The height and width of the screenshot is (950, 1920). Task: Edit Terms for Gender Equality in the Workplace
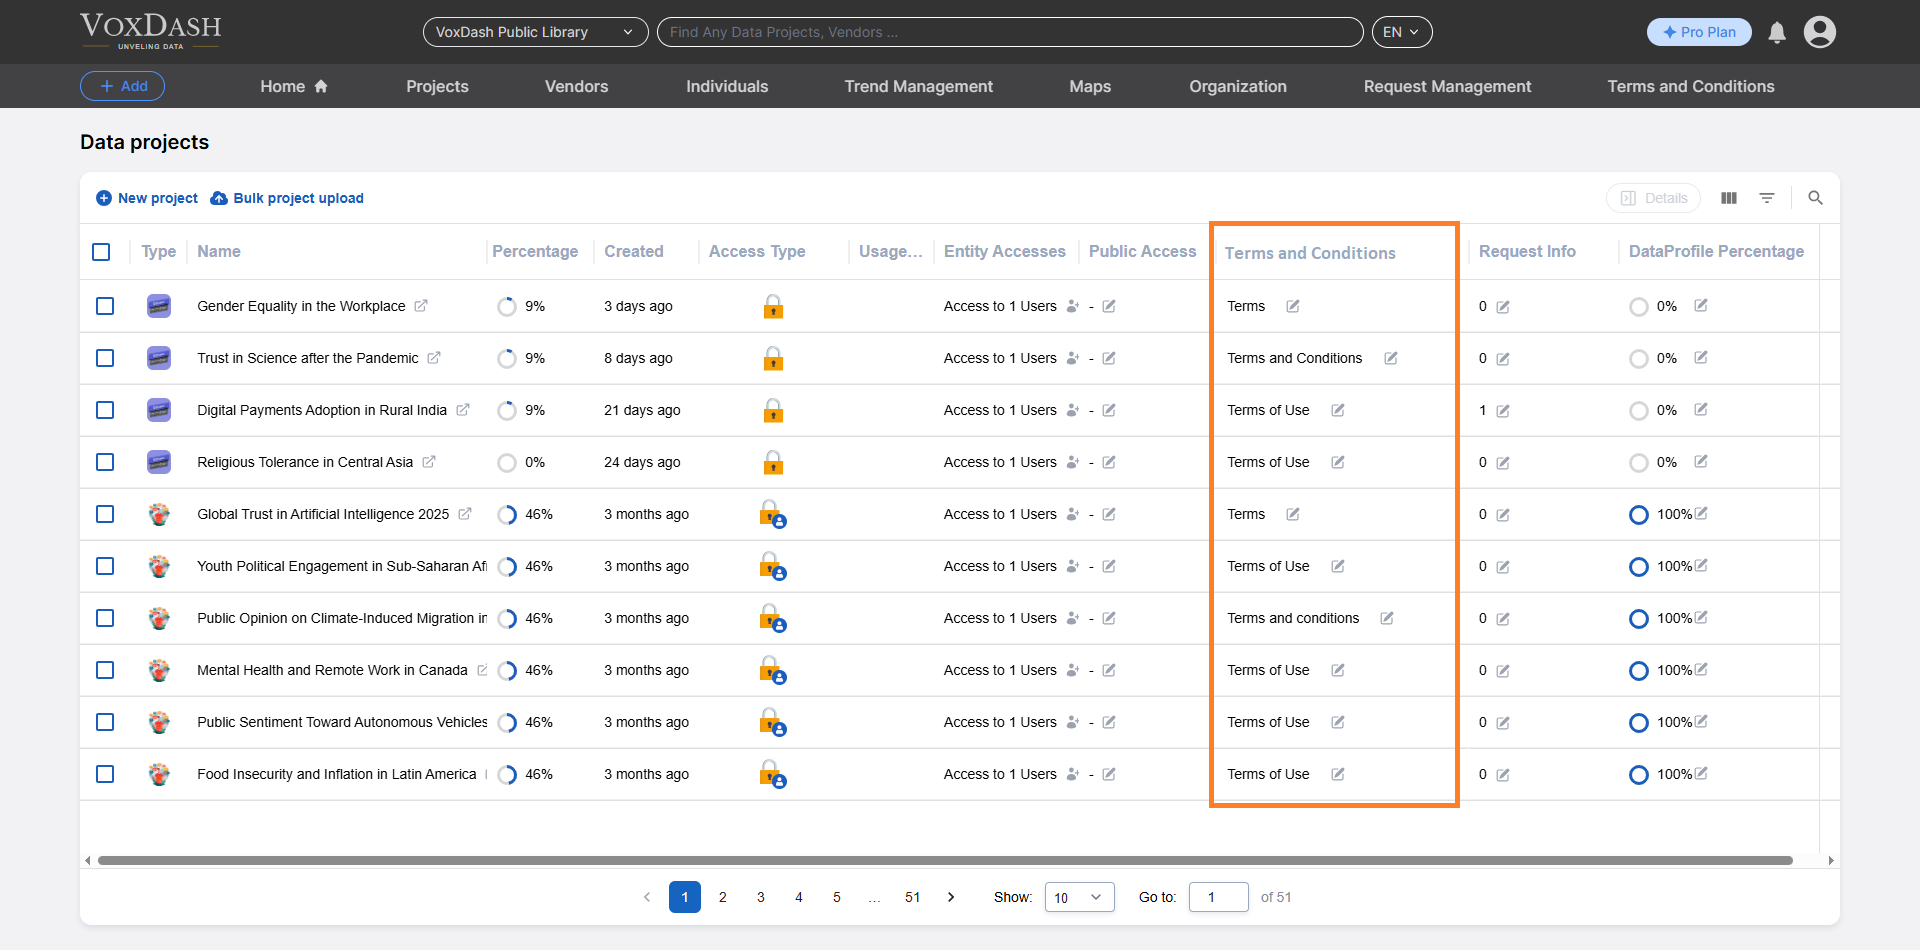[x=1293, y=306]
